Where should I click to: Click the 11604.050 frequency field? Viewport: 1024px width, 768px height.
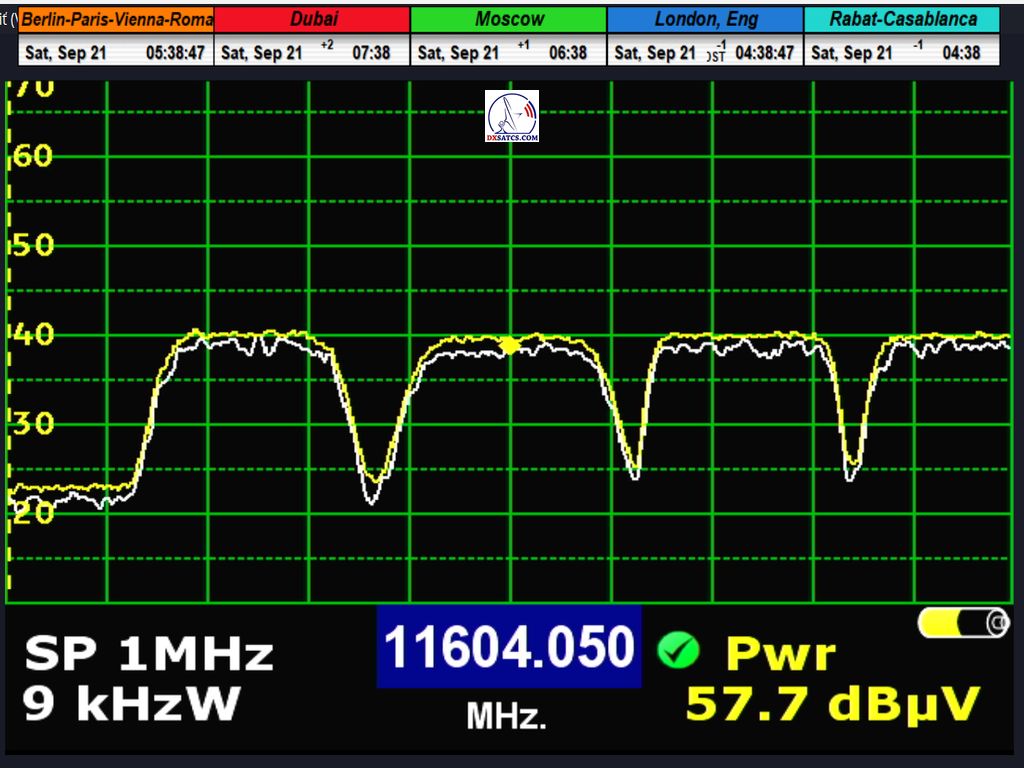point(509,647)
